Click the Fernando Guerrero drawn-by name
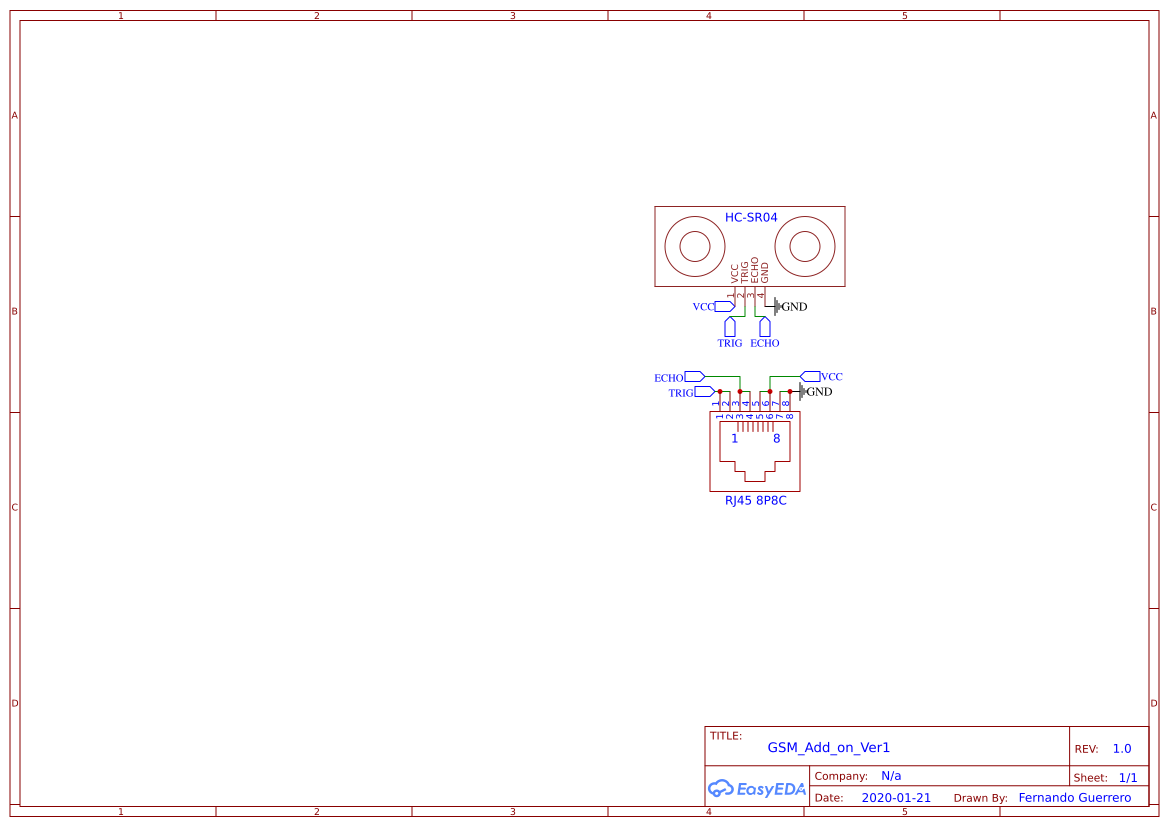Image resolution: width=1169 pixels, height=827 pixels. point(1076,797)
